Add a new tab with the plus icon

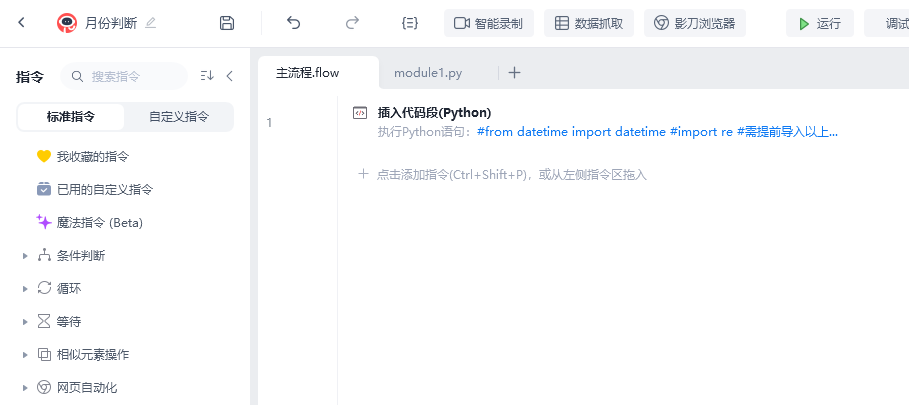[x=514, y=73]
